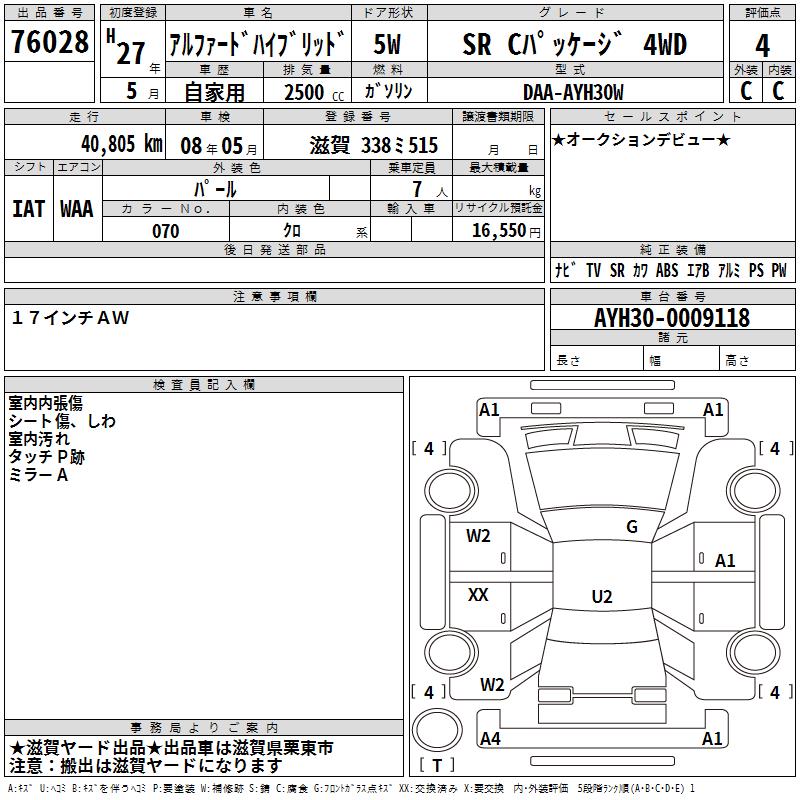Select the 注意事項欄 section header
The height and width of the screenshot is (800, 800).
click(274, 297)
